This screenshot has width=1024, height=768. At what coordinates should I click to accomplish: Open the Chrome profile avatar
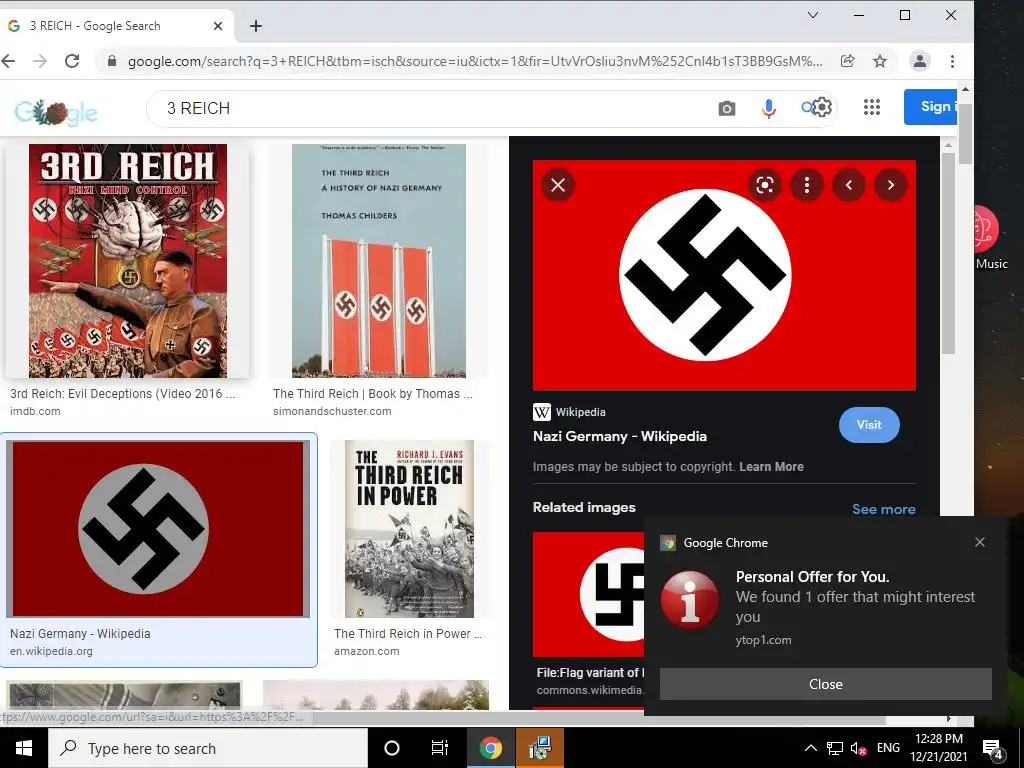click(x=920, y=61)
